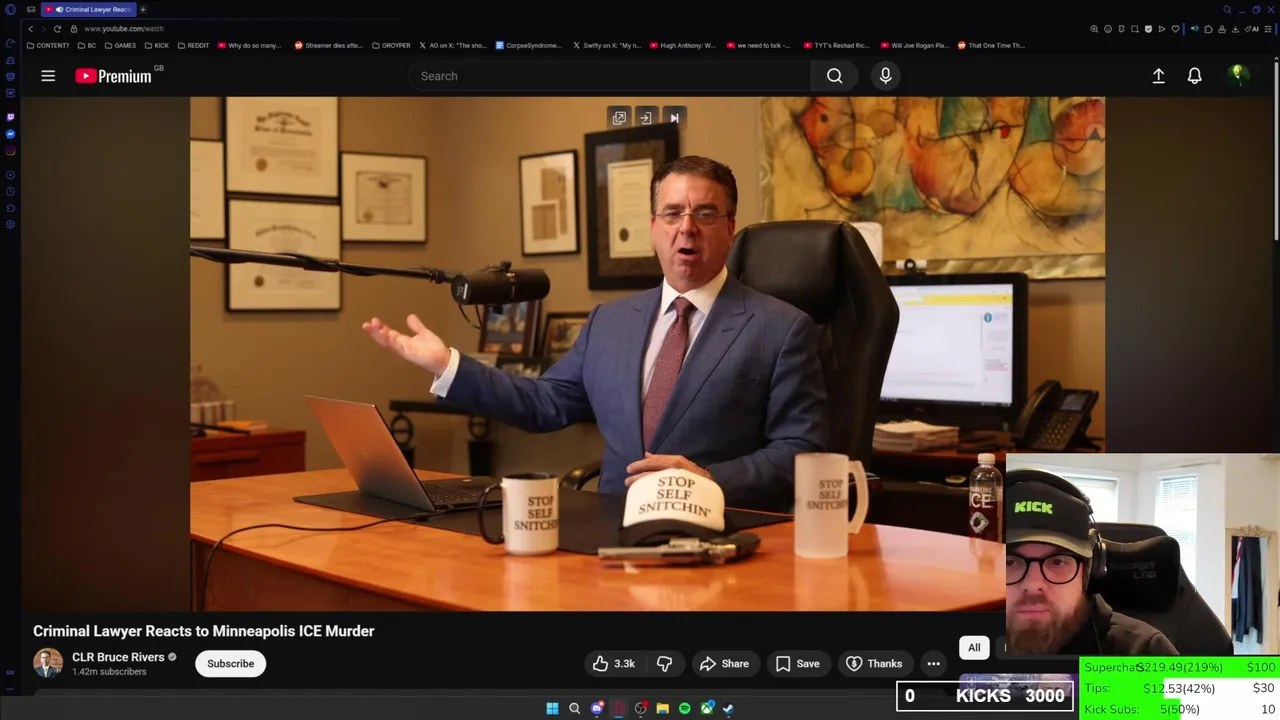Open the CONTENT? bookmarks folder
The image size is (1280, 720).
pyautogui.click(x=48, y=45)
